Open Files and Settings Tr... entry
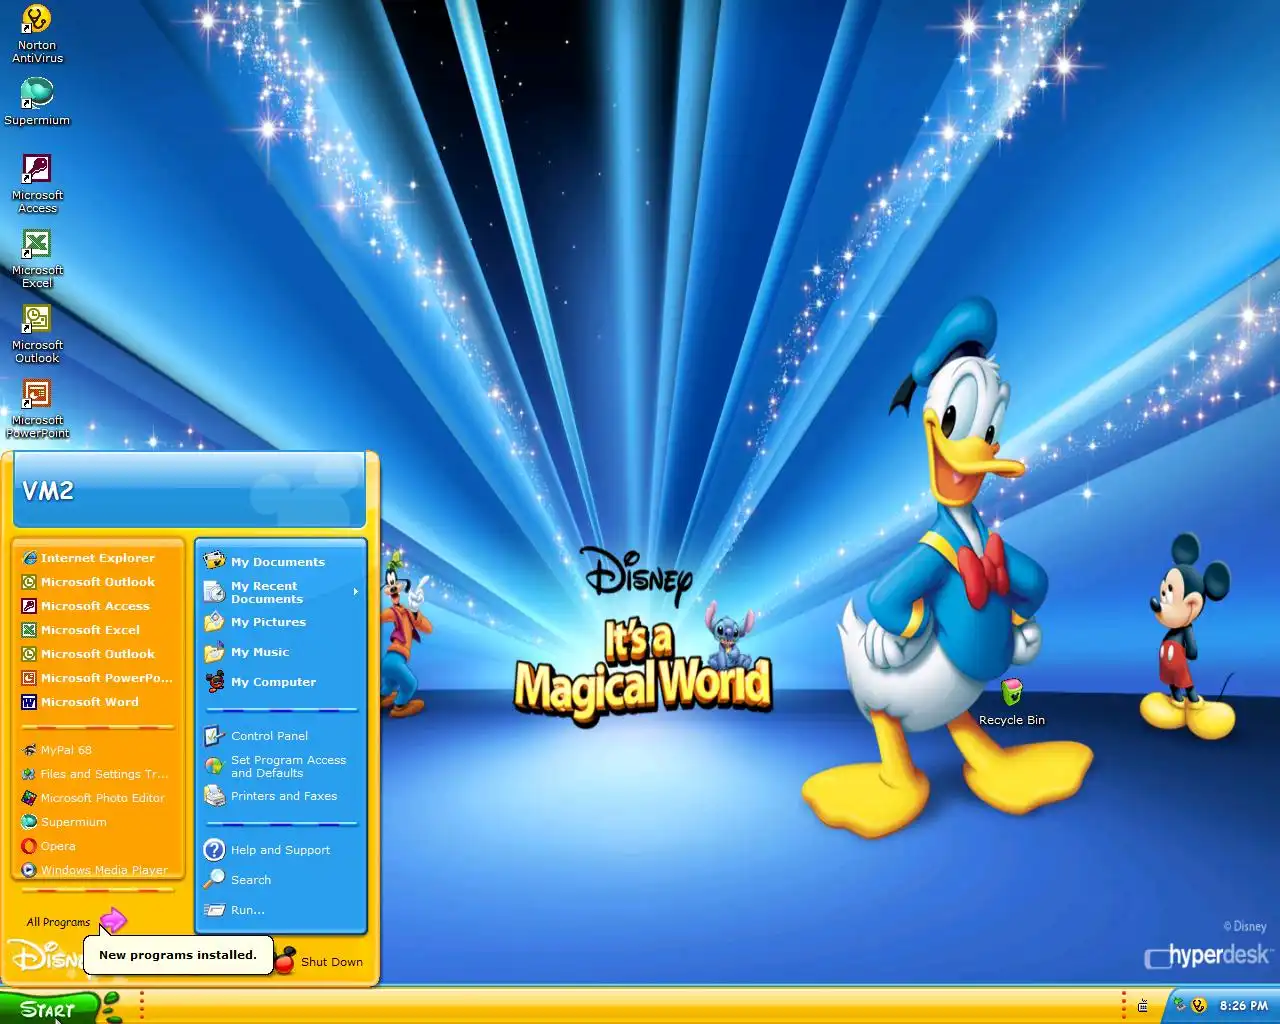 point(98,774)
